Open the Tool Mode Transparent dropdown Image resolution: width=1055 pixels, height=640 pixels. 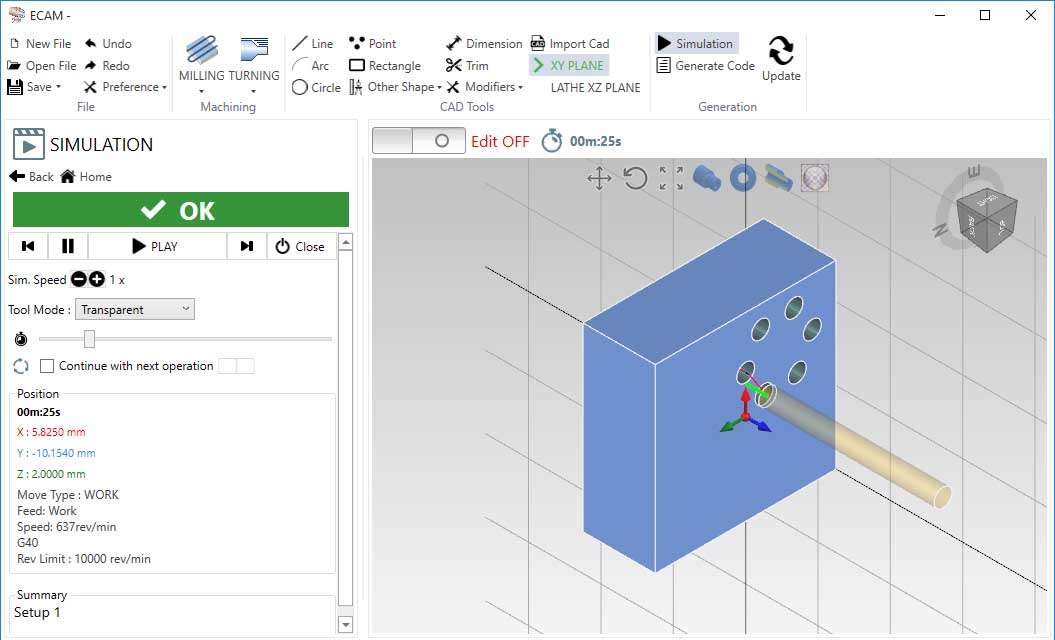[x=135, y=310]
